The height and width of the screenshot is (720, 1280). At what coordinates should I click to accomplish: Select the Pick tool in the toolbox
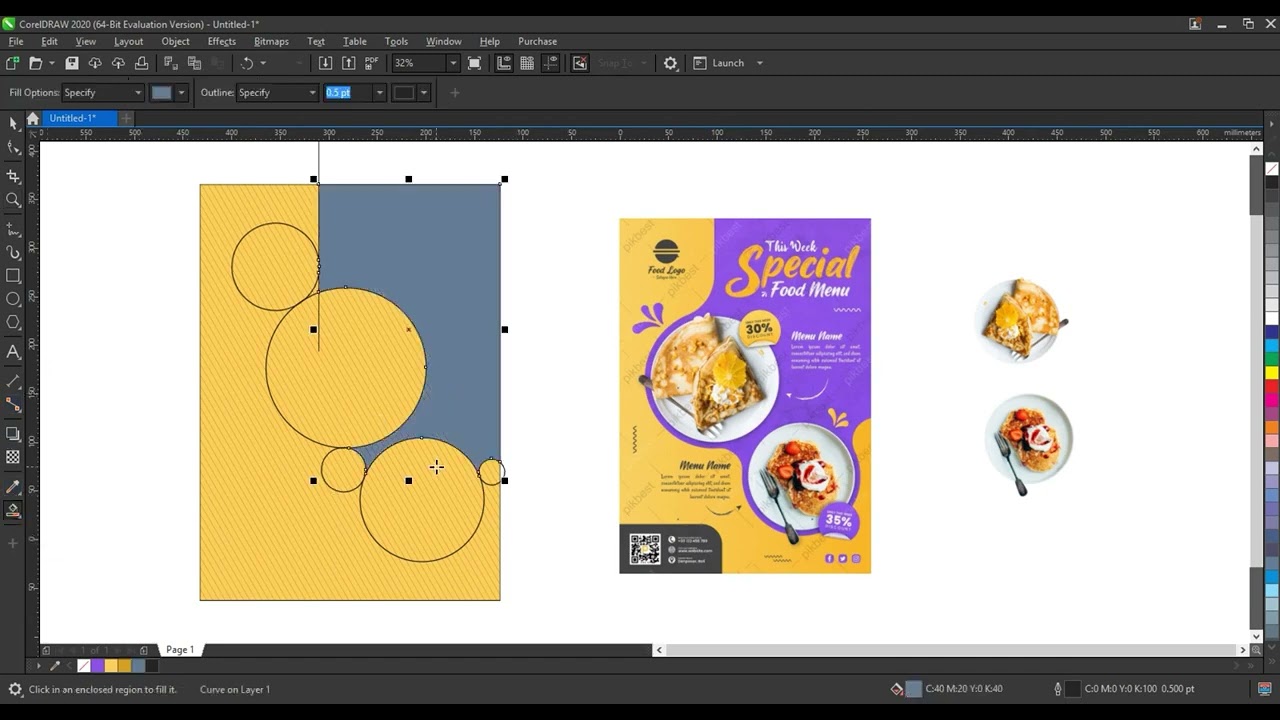13,122
